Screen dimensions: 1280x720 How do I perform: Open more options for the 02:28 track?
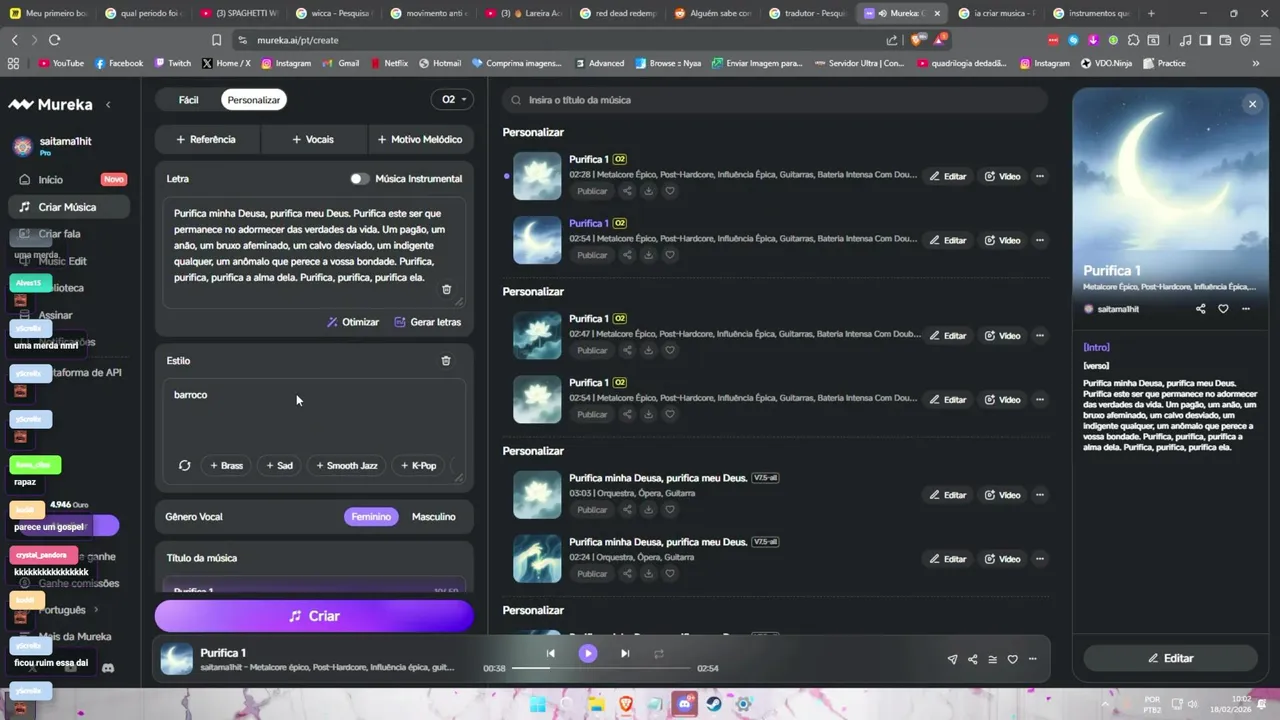pyautogui.click(x=1039, y=176)
